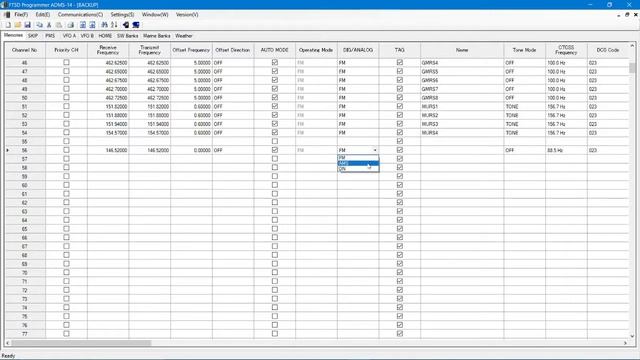The height and width of the screenshot is (360, 640).
Task: Click the horizontal scrollbar thumb
Action: [x=81, y=343]
